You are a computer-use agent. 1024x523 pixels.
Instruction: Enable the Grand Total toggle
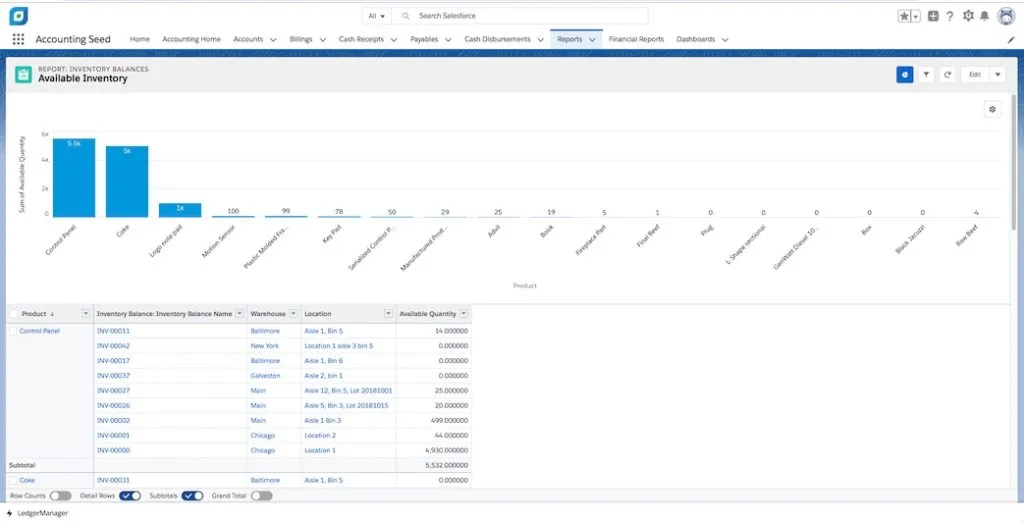(x=261, y=495)
